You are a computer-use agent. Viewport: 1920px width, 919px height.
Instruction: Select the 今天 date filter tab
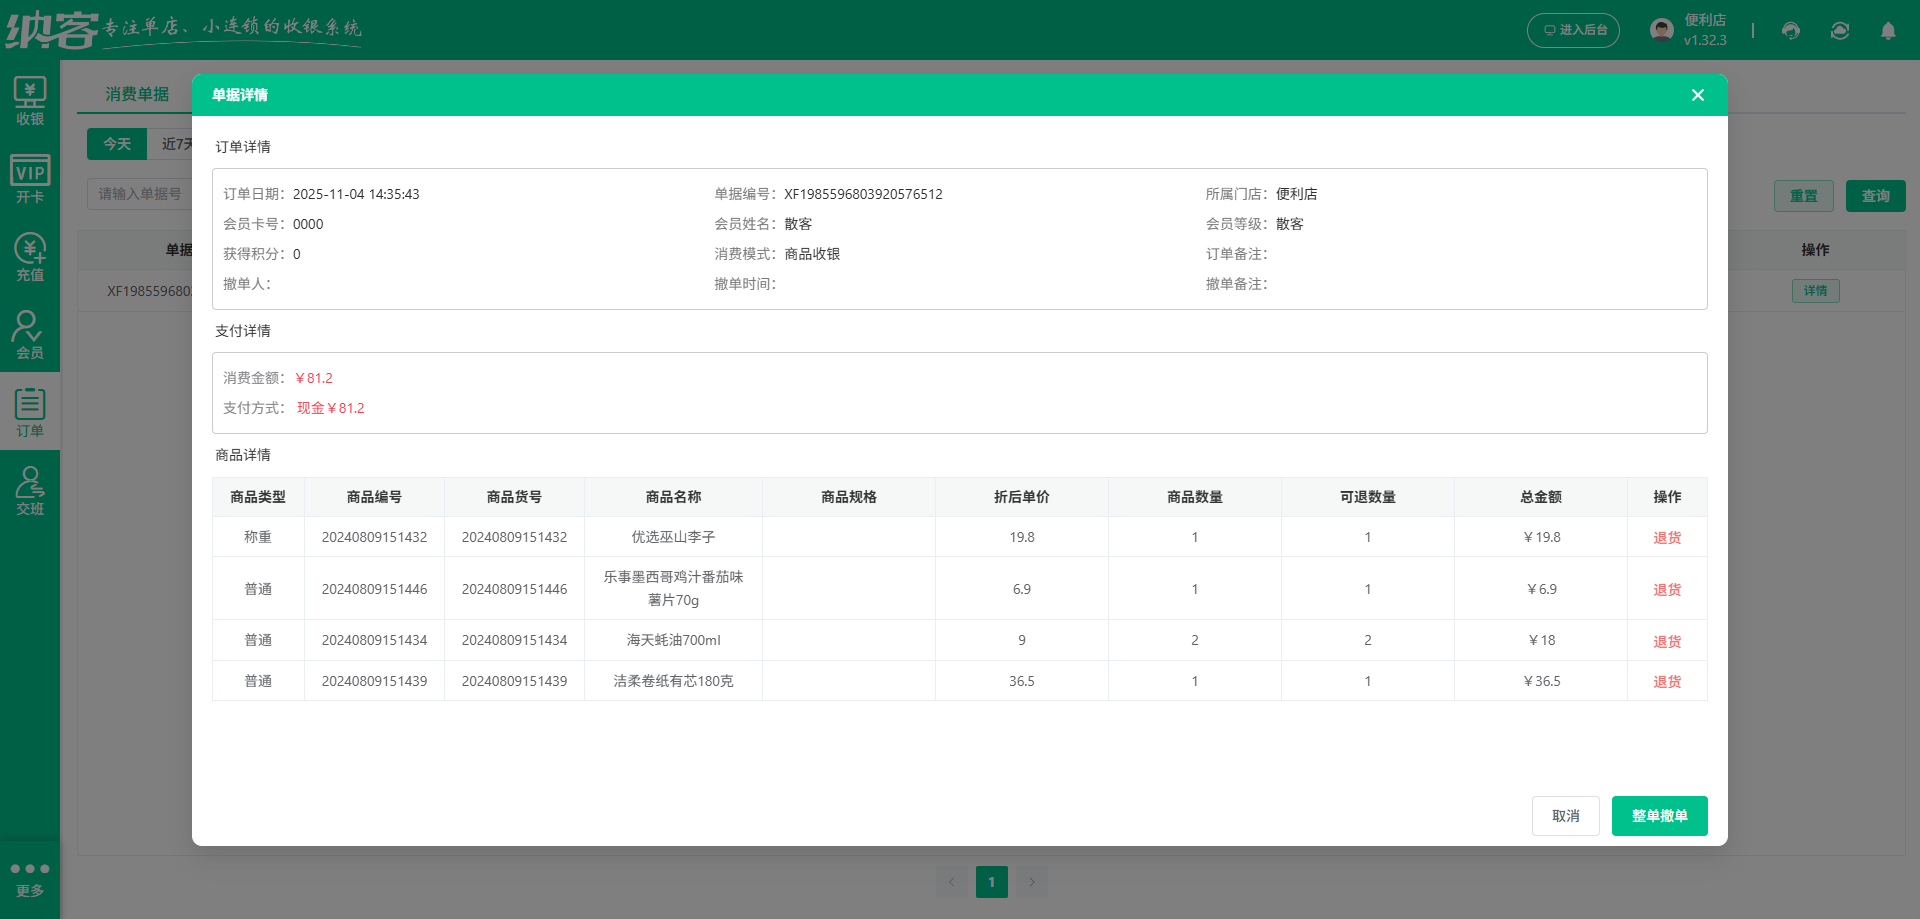tap(117, 144)
